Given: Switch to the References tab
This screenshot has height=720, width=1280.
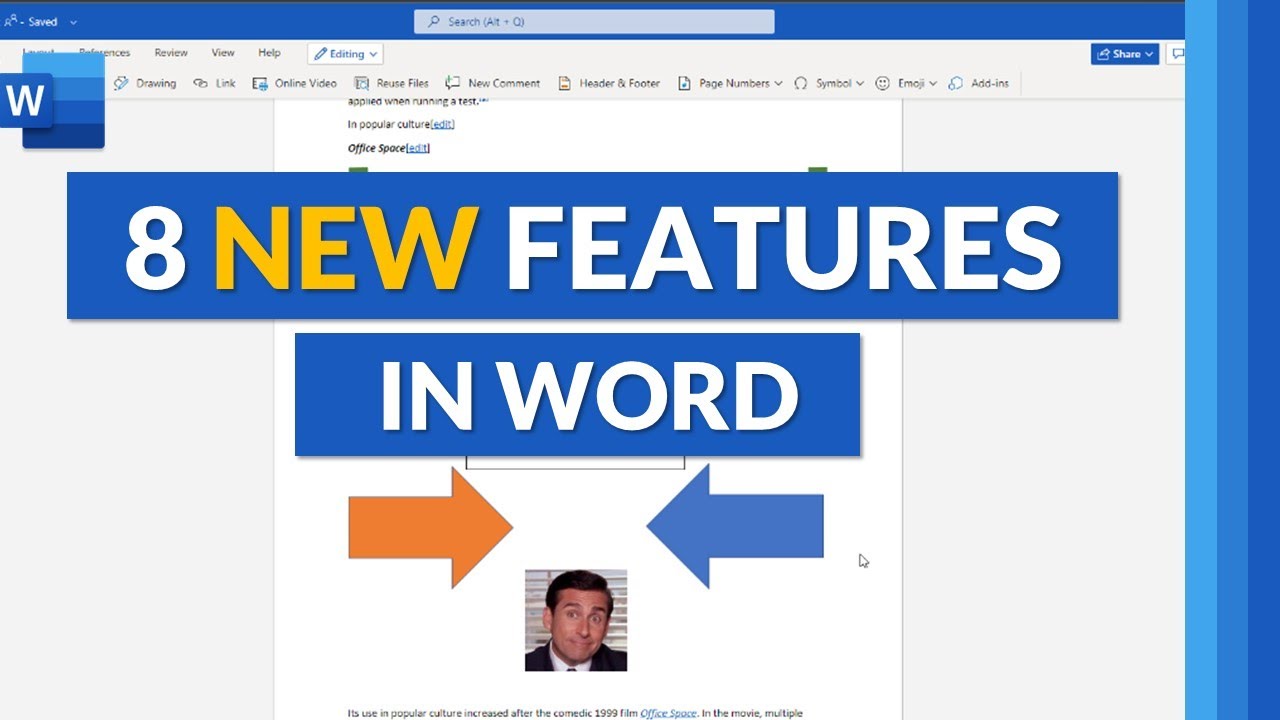Looking at the screenshot, I should pos(104,53).
